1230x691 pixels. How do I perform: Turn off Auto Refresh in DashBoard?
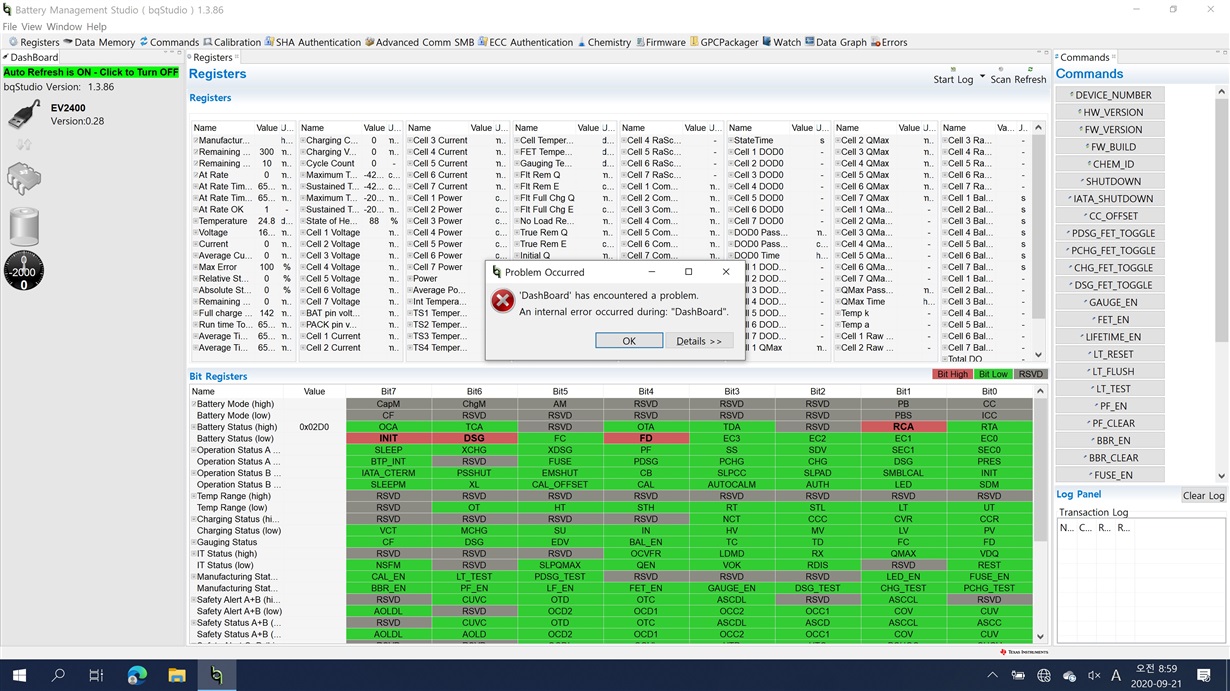click(x=91, y=72)
